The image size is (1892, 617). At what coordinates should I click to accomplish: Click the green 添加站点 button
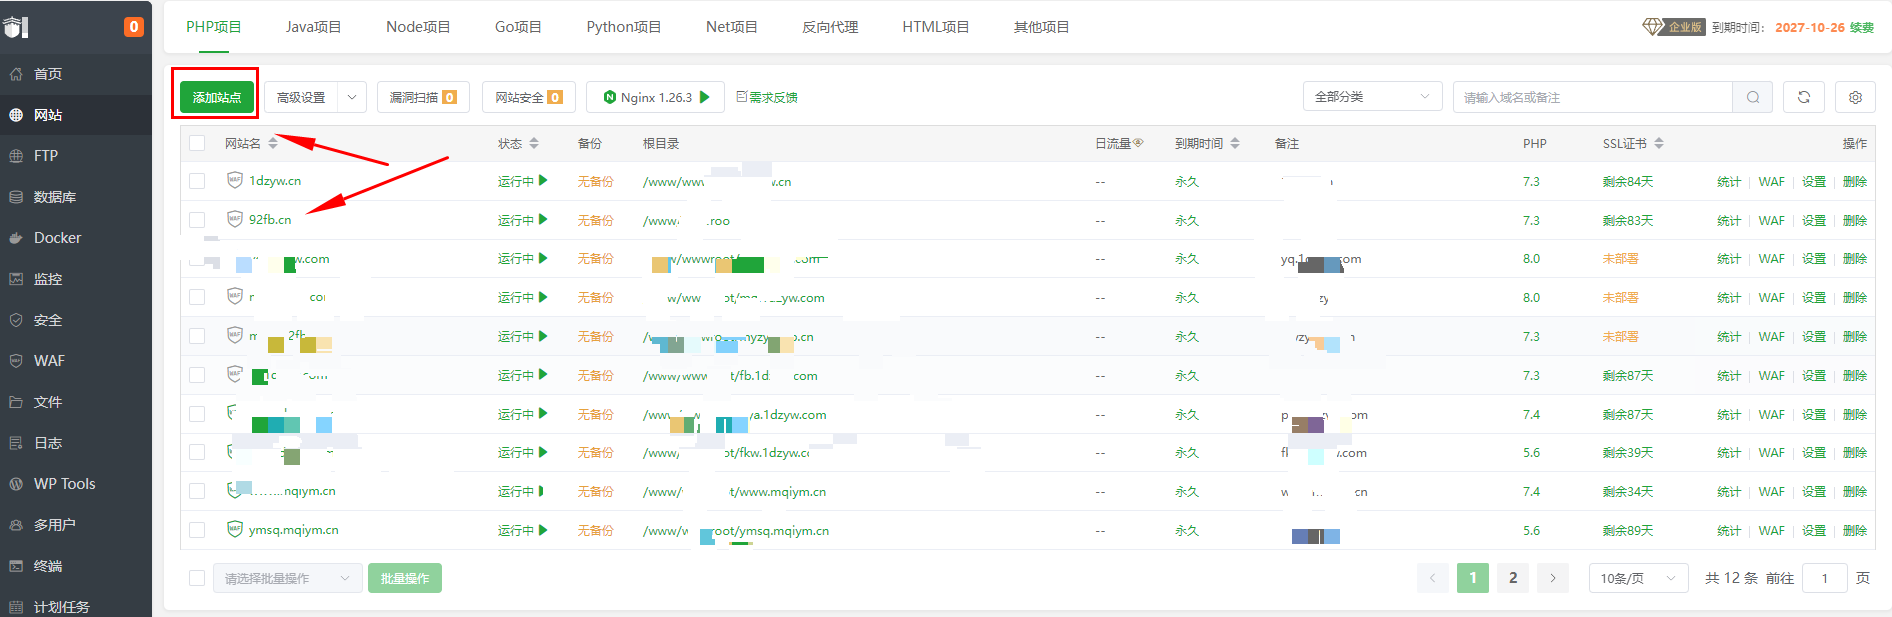pyautogui.click(x=217, y=97)
